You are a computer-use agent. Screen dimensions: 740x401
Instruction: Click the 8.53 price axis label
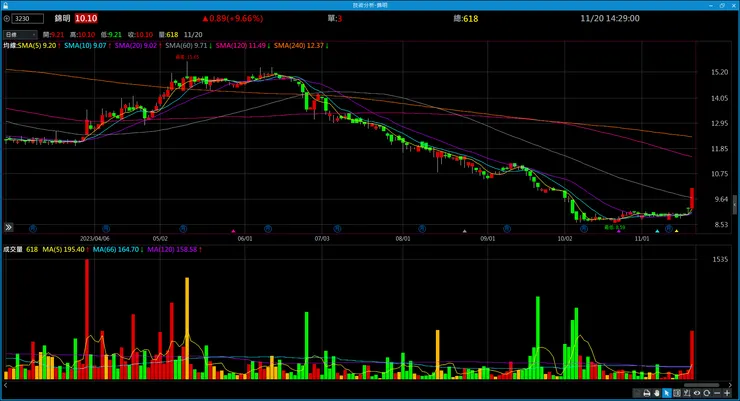tap(721, 225)
